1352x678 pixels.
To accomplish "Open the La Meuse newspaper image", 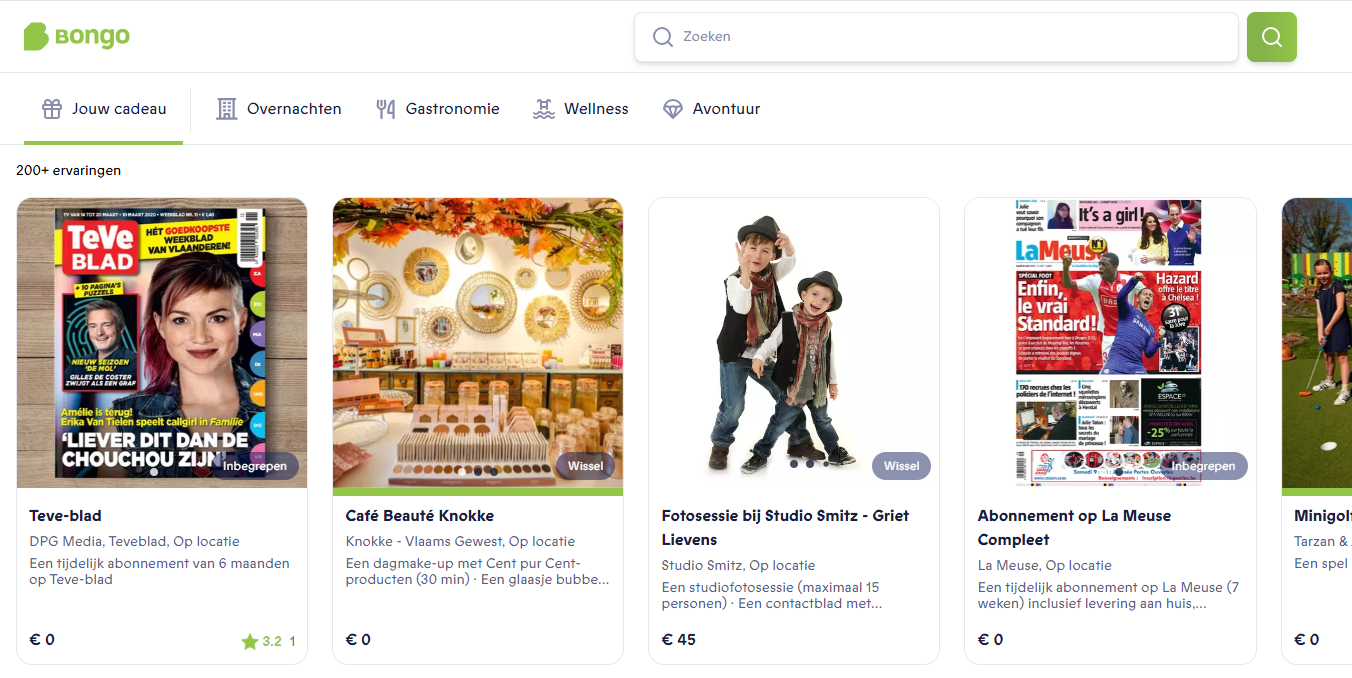I will coord(1110,343).
